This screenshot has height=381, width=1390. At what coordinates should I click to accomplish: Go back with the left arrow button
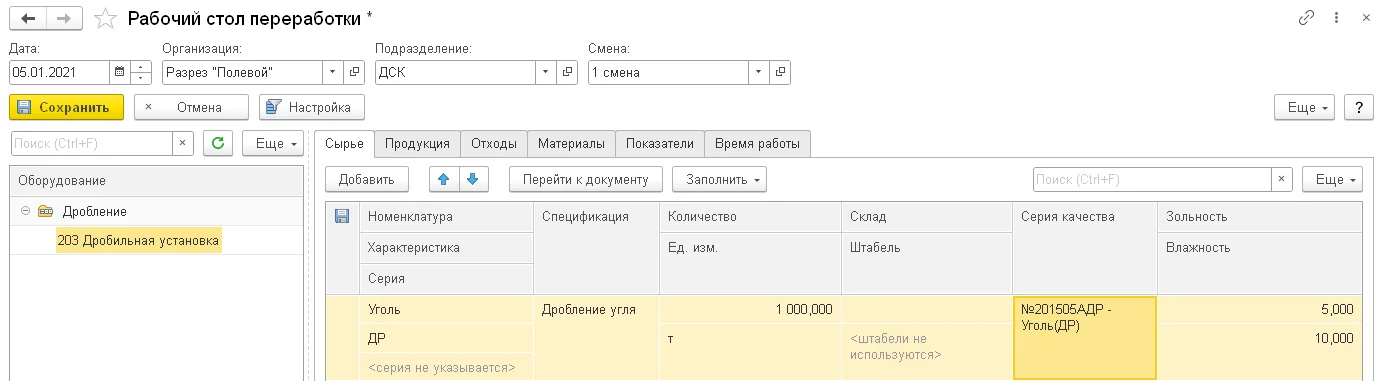point(27,18)
